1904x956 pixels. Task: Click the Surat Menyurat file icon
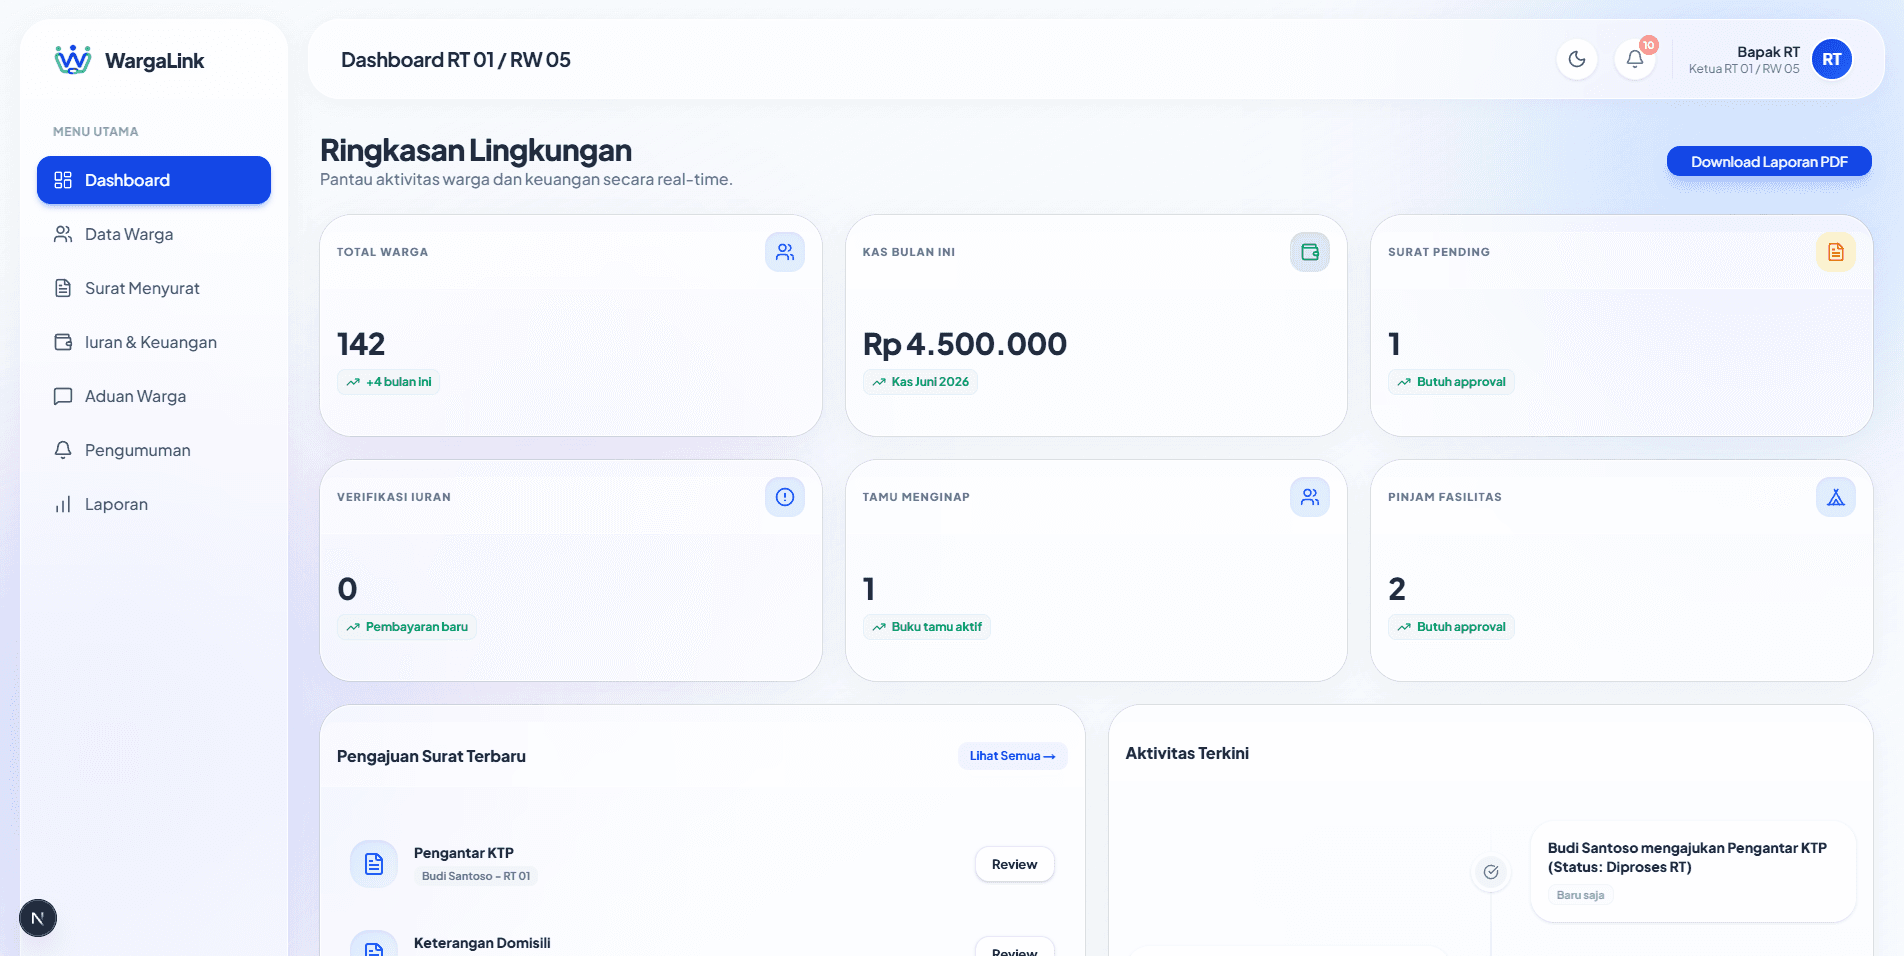click(63, 288)
